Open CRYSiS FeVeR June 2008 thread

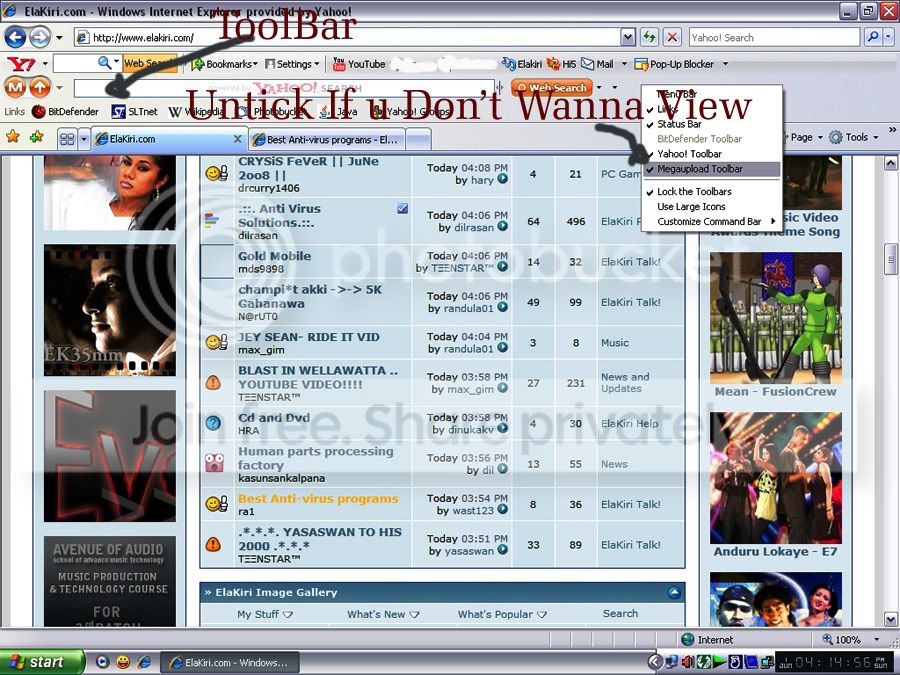[308, 168]
